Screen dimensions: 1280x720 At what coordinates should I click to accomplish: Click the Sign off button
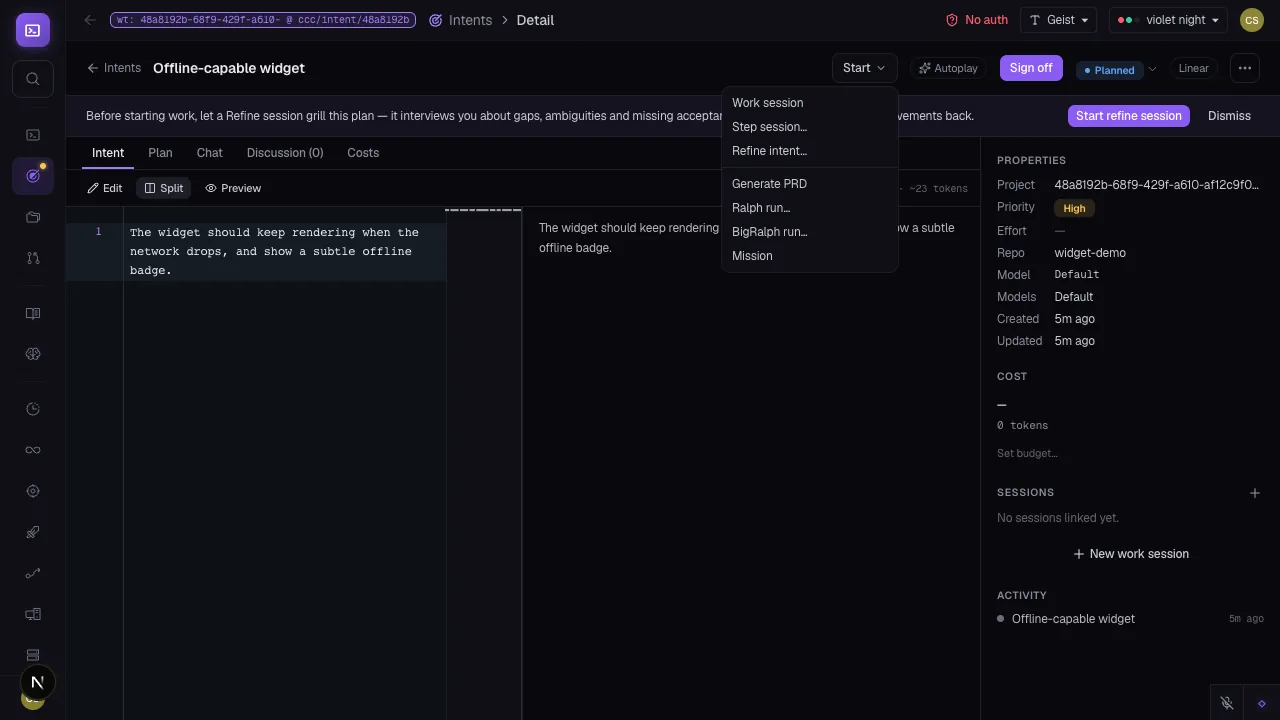coord(1031,68)
